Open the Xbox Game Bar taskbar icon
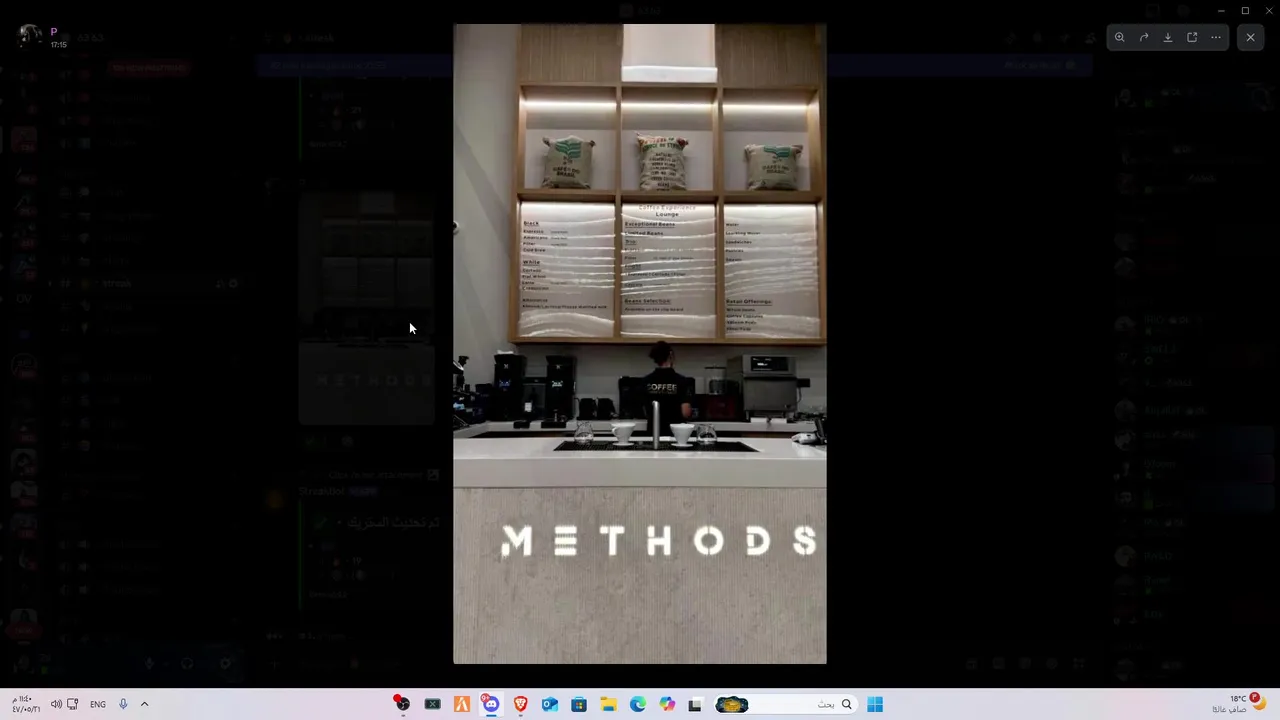This screenshot has width=1280, height=720. [432, 704]
